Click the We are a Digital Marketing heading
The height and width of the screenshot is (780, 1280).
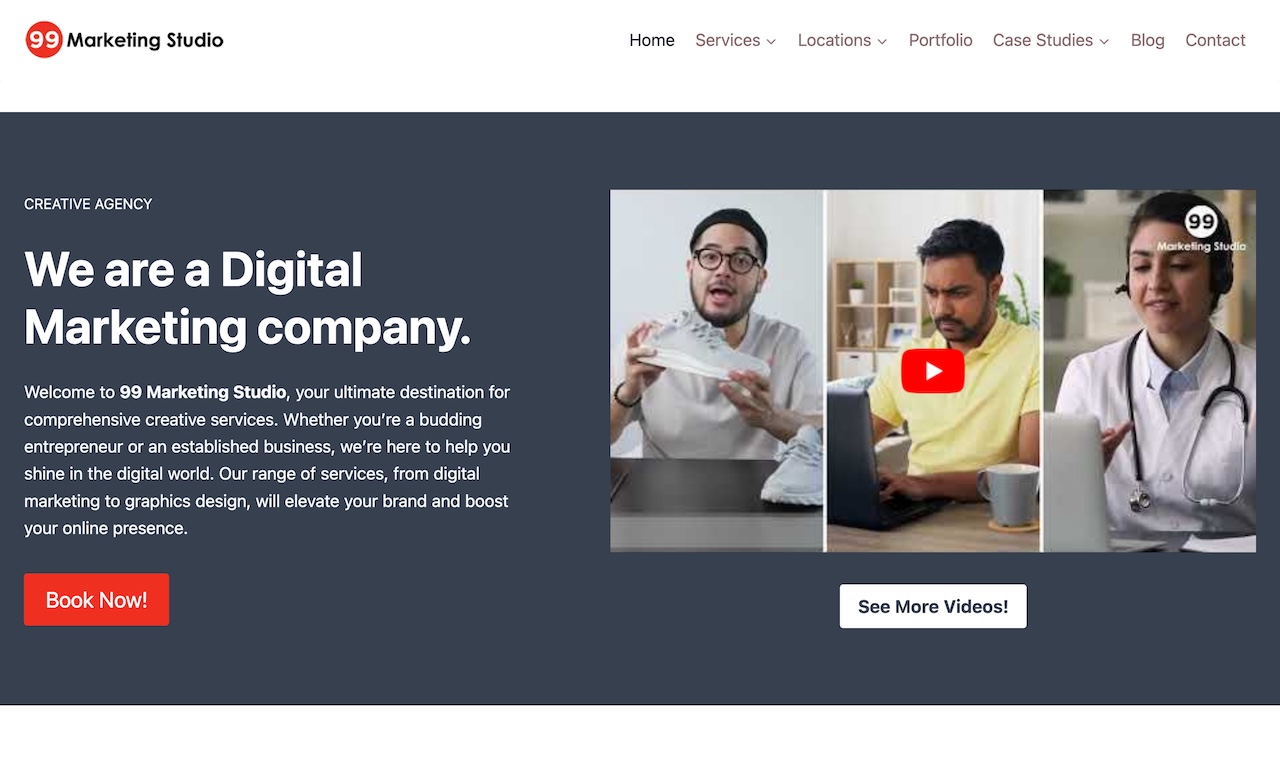(247, 298)
